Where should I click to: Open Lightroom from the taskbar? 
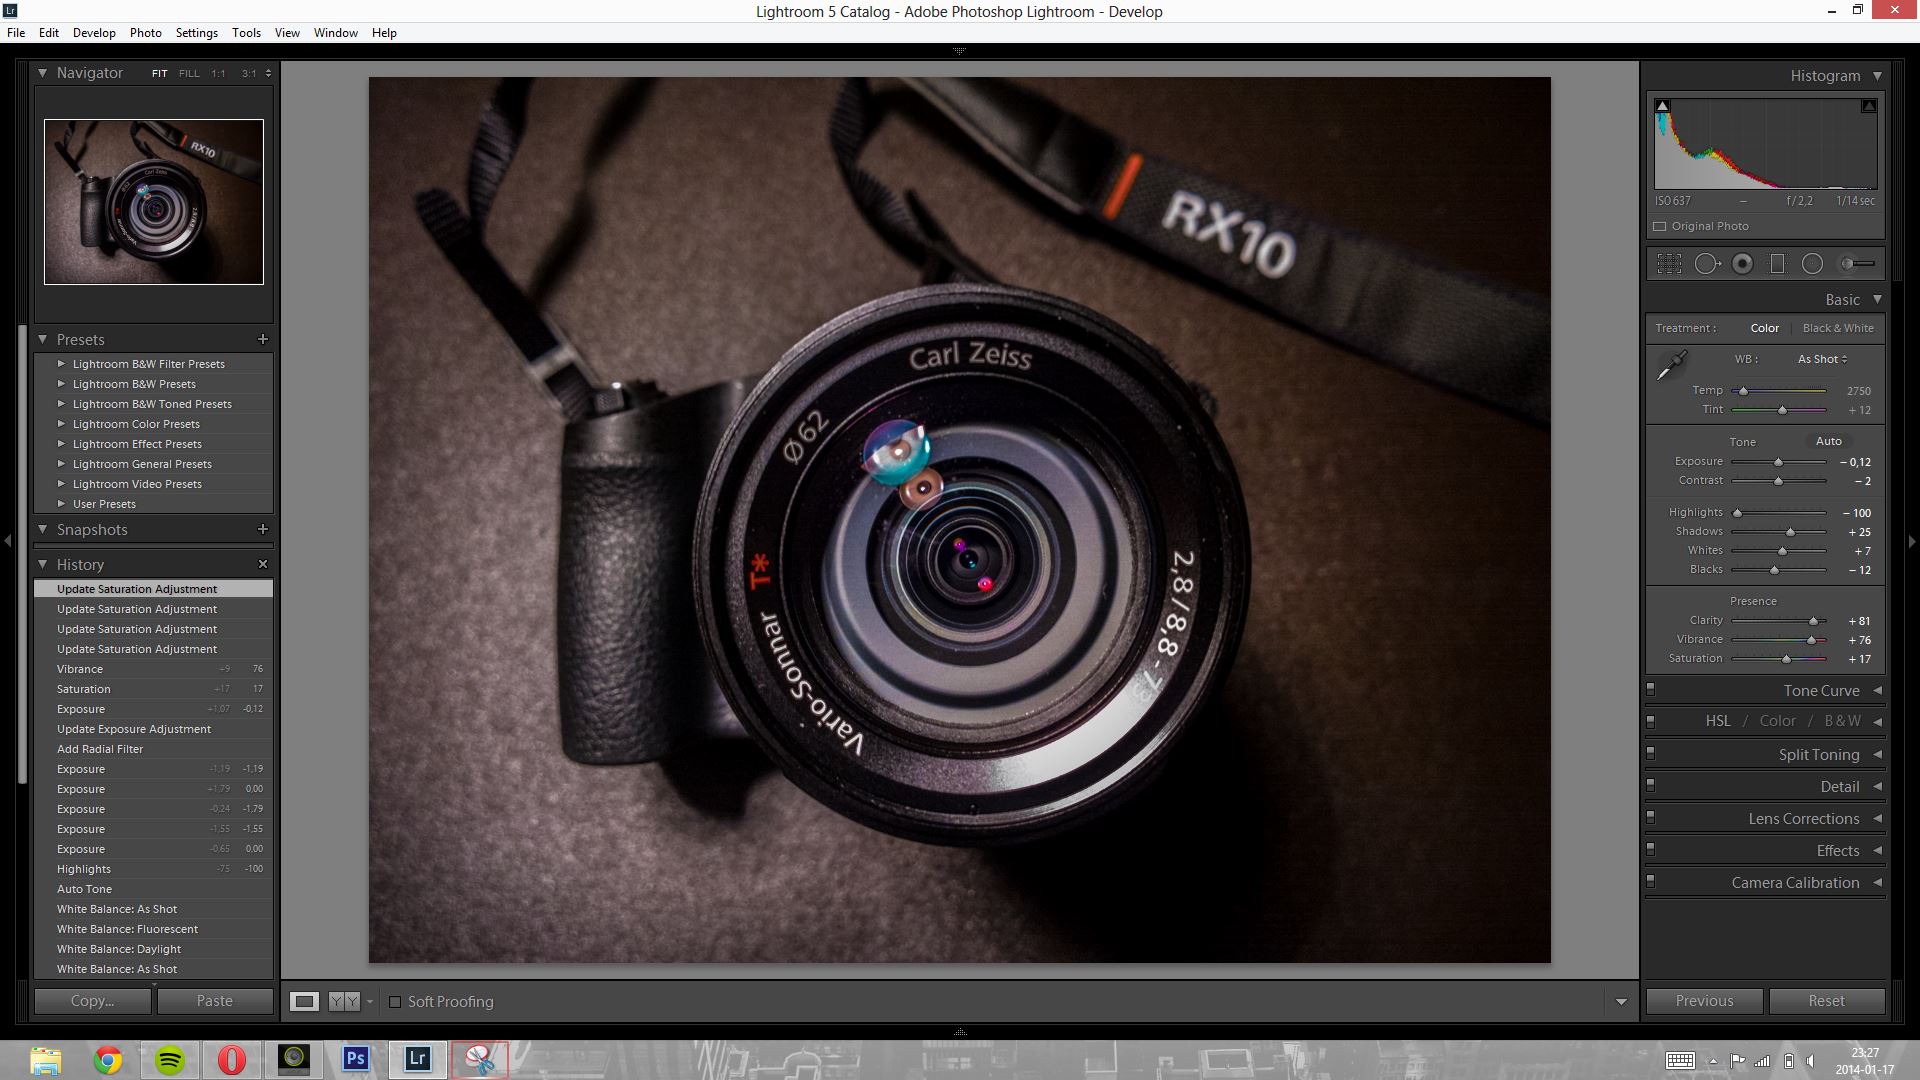[417, 1058]
